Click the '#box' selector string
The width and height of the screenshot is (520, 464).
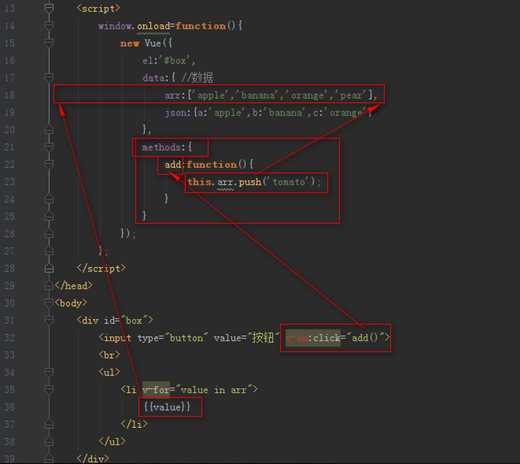click(x=176, y=60)
